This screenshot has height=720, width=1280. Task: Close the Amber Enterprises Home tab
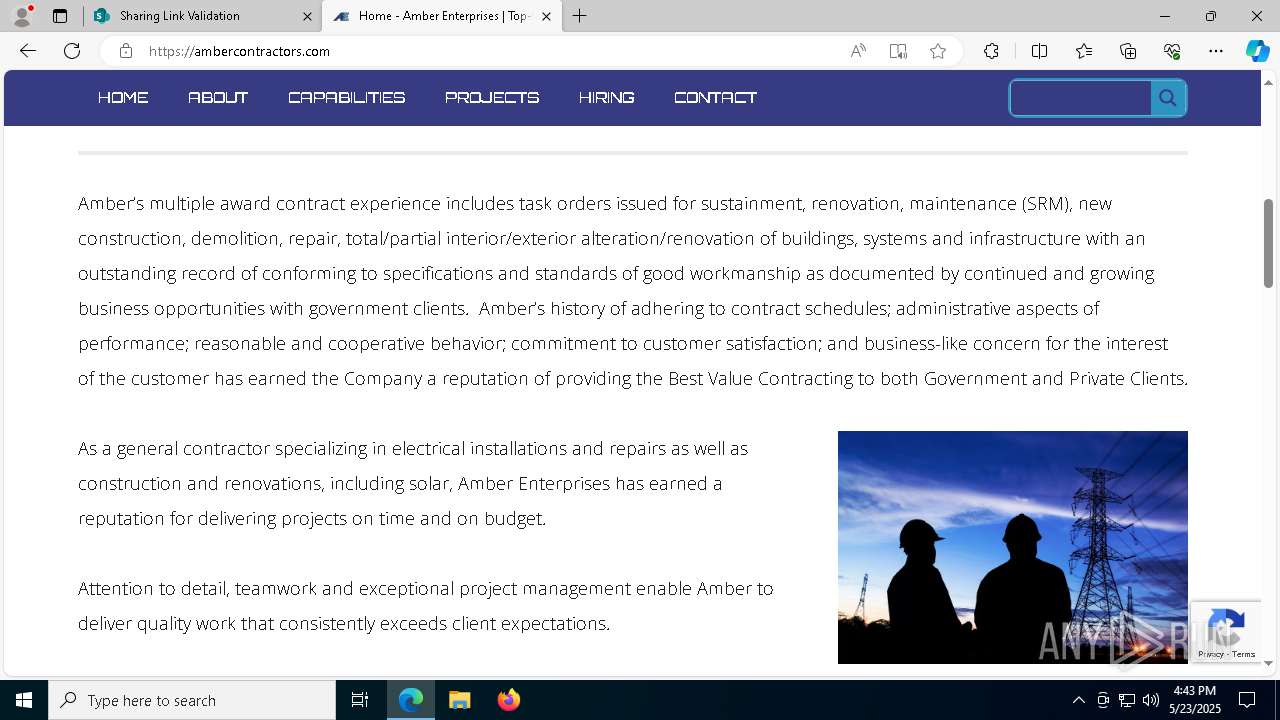546,16
